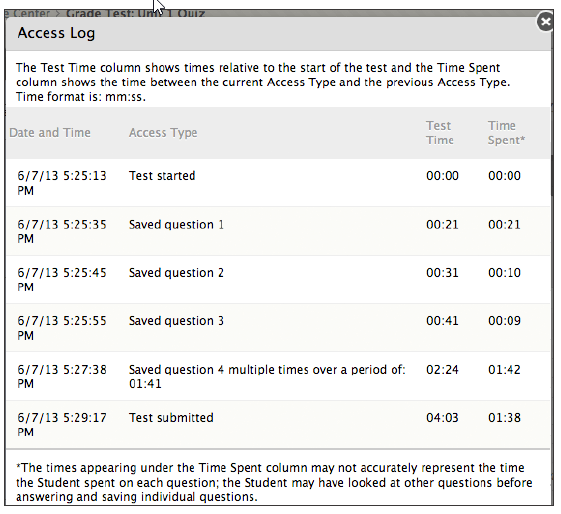
Task: Click the Time Spent column header
Action: point(506,133)
